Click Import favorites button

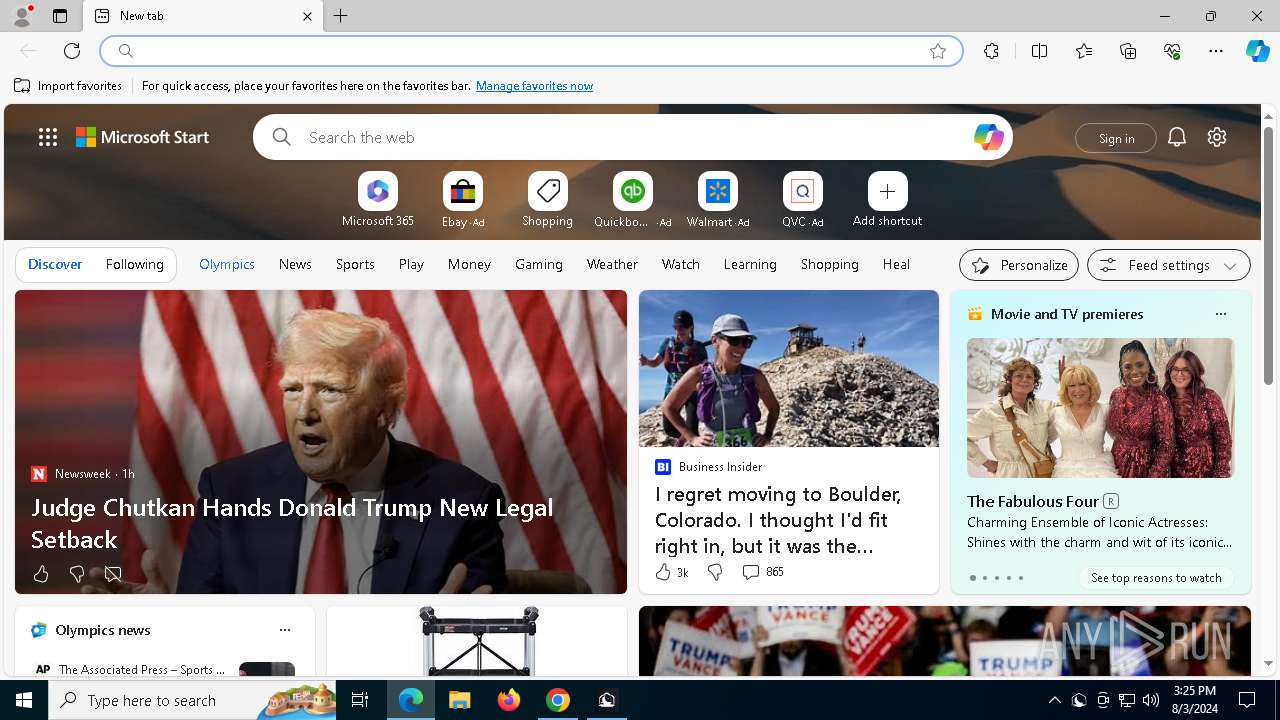coord(68,86)
